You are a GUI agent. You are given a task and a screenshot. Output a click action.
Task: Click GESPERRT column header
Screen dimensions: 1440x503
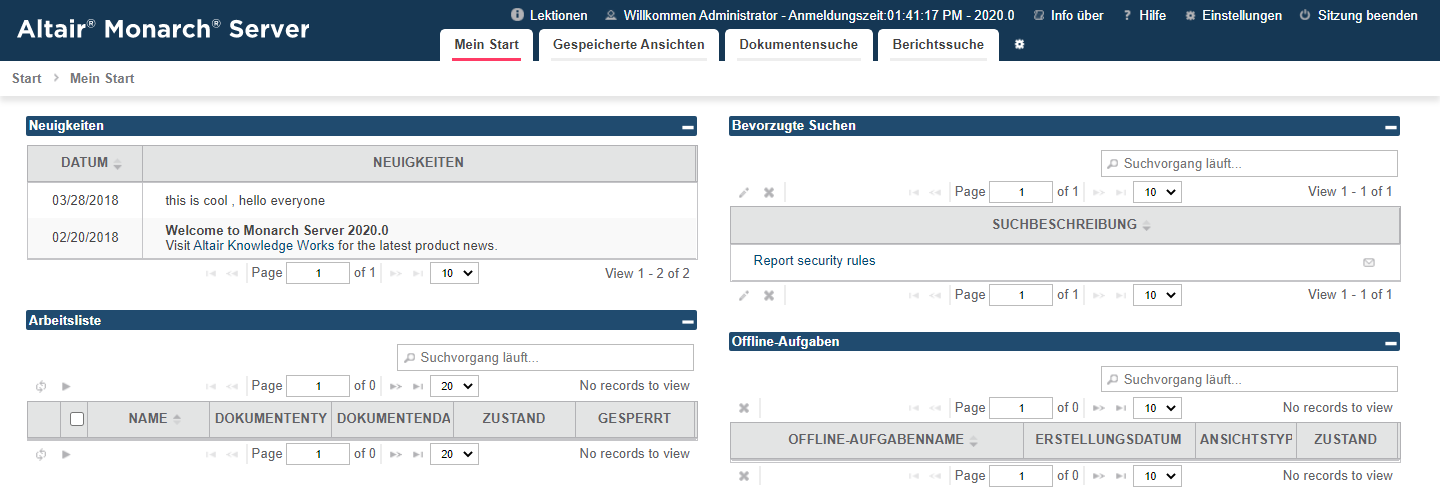coord(635,419)
